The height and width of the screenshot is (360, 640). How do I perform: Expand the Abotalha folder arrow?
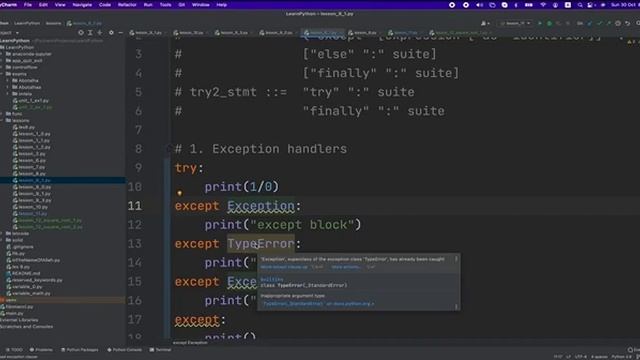click(7, 80)
